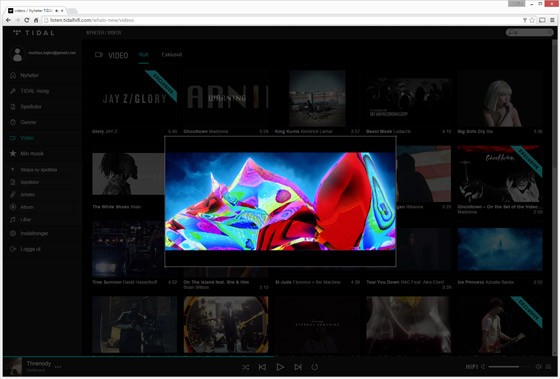
Task: Toggle repeat mode in player bar
Action: 315,367
